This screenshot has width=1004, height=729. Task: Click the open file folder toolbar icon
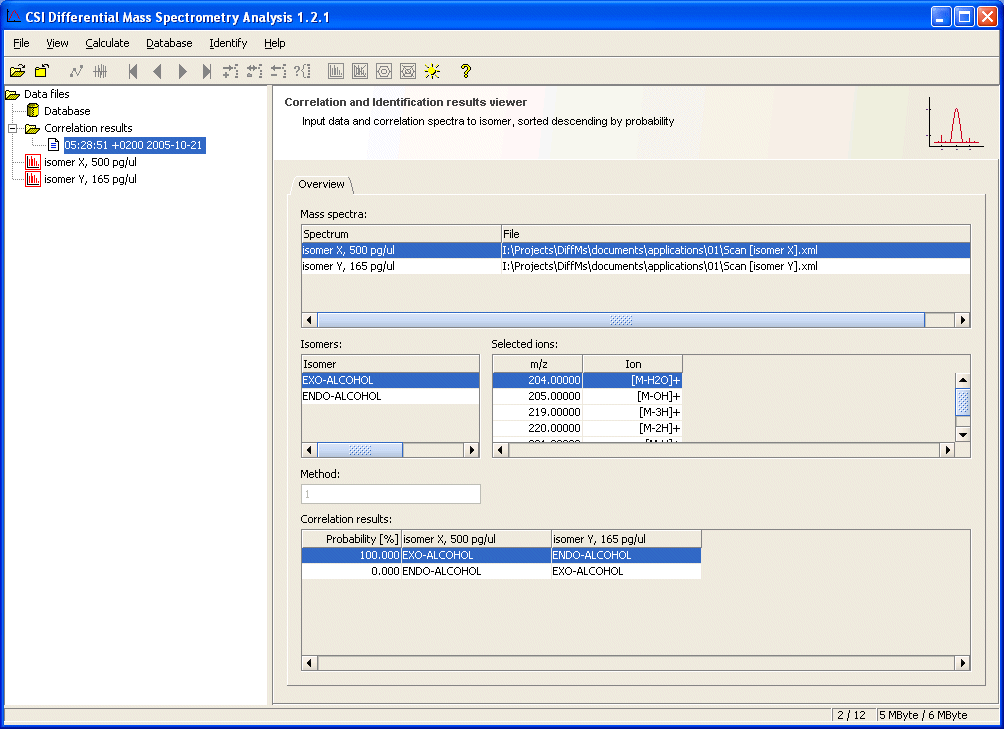pyautogui.click(x=17, y=71)
